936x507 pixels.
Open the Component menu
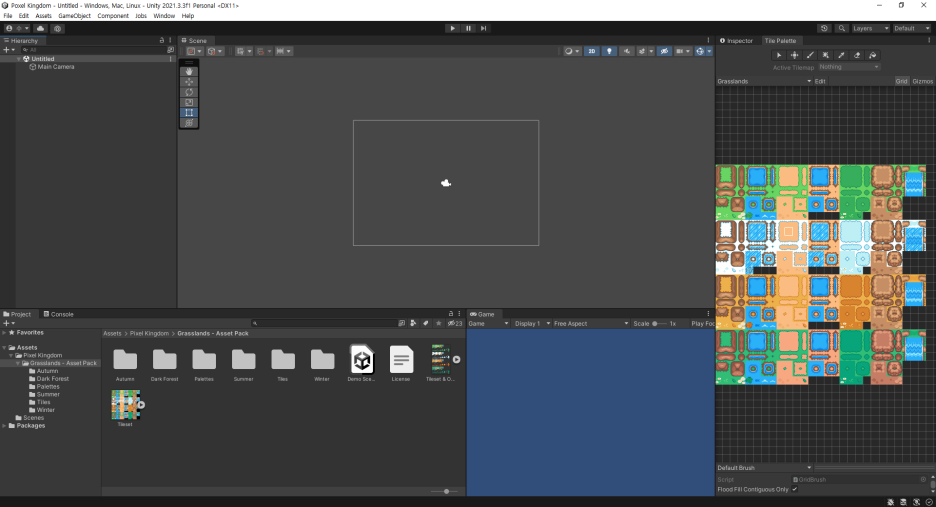pos(113,16)
